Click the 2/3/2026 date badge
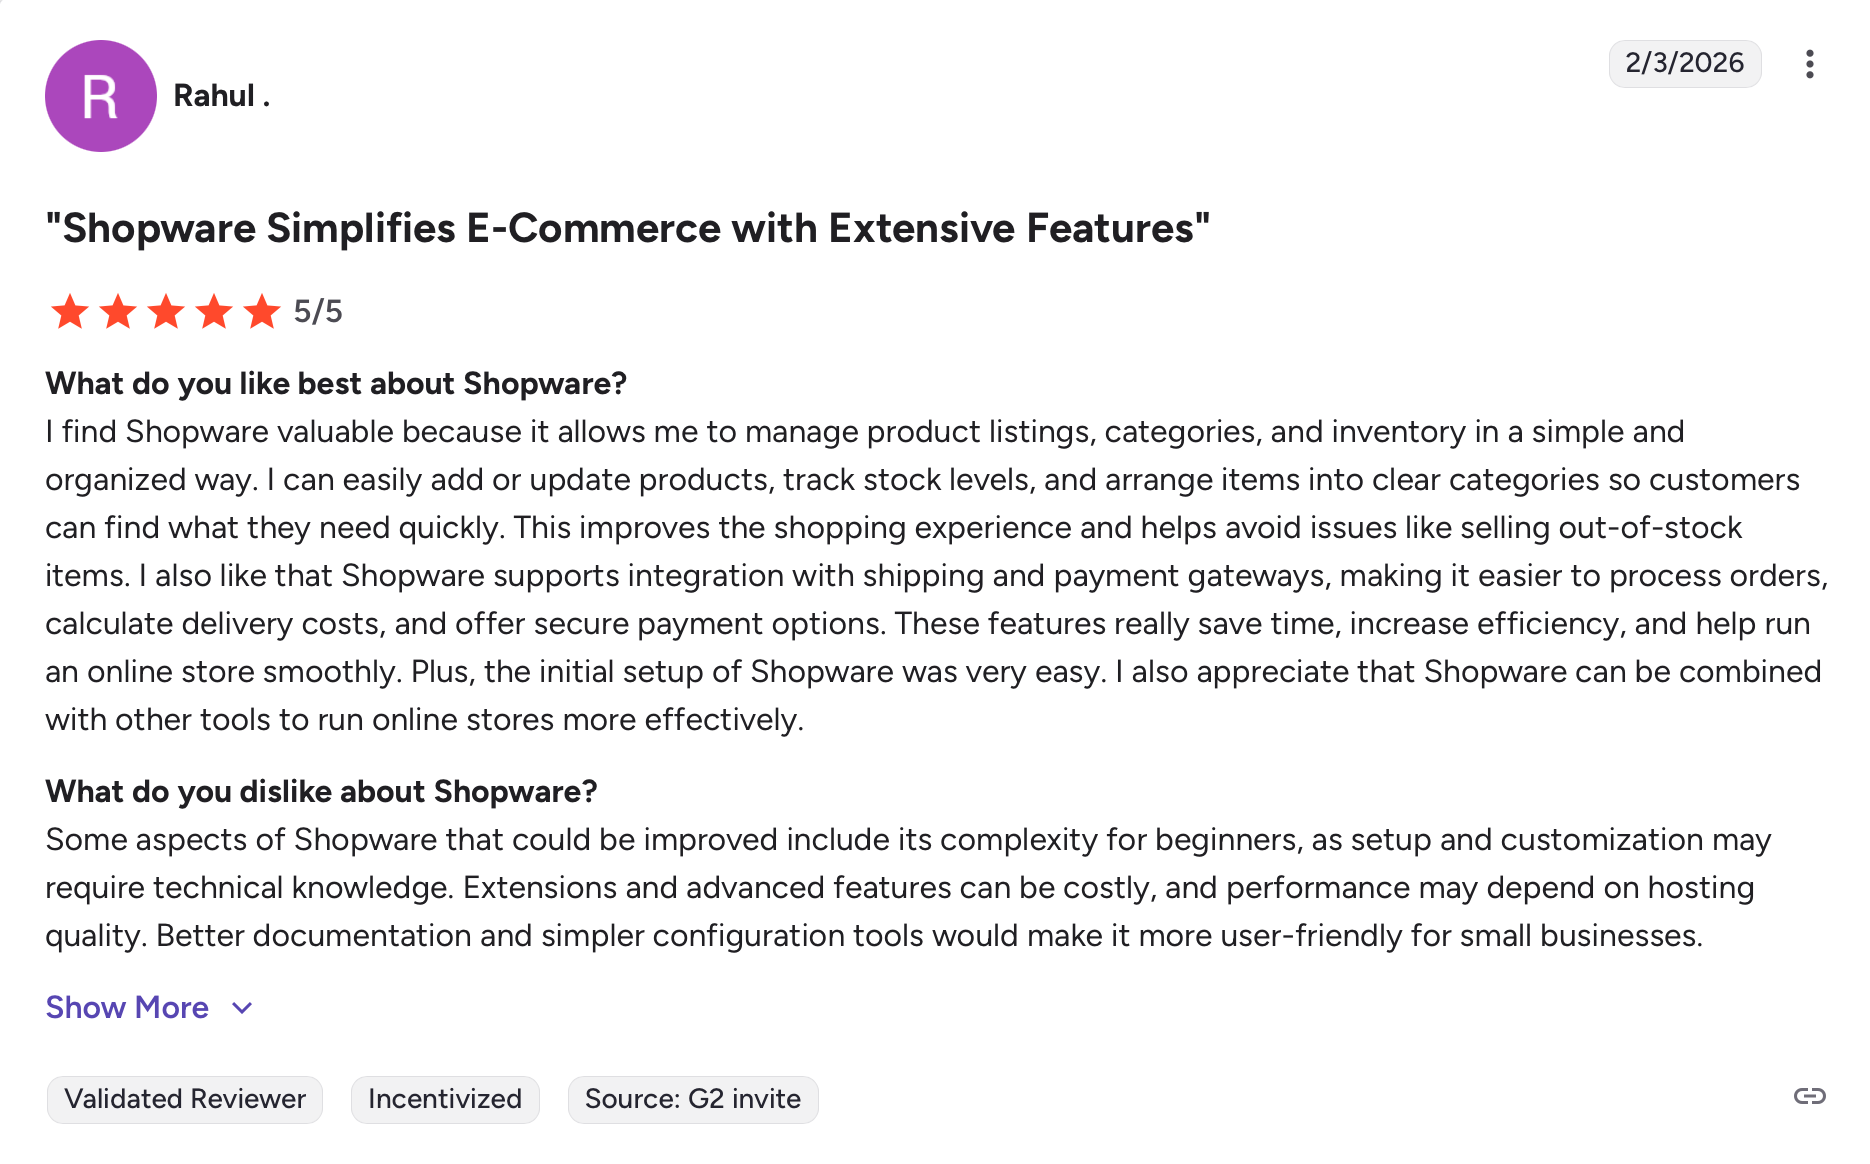Image resolution: width=1870 pixels, height=1164 pixels. click(x=1684, y=63)
